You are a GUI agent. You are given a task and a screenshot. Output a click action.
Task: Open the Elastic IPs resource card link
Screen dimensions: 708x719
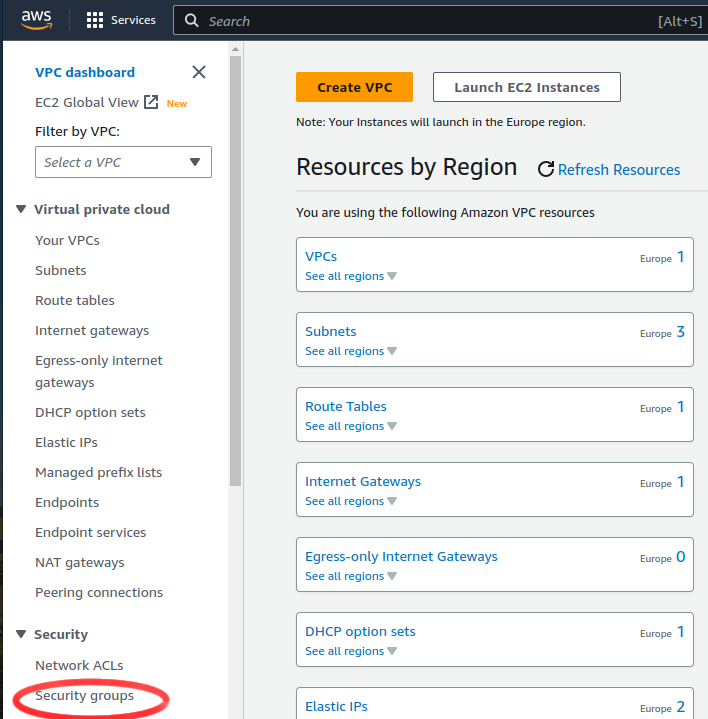337,706
